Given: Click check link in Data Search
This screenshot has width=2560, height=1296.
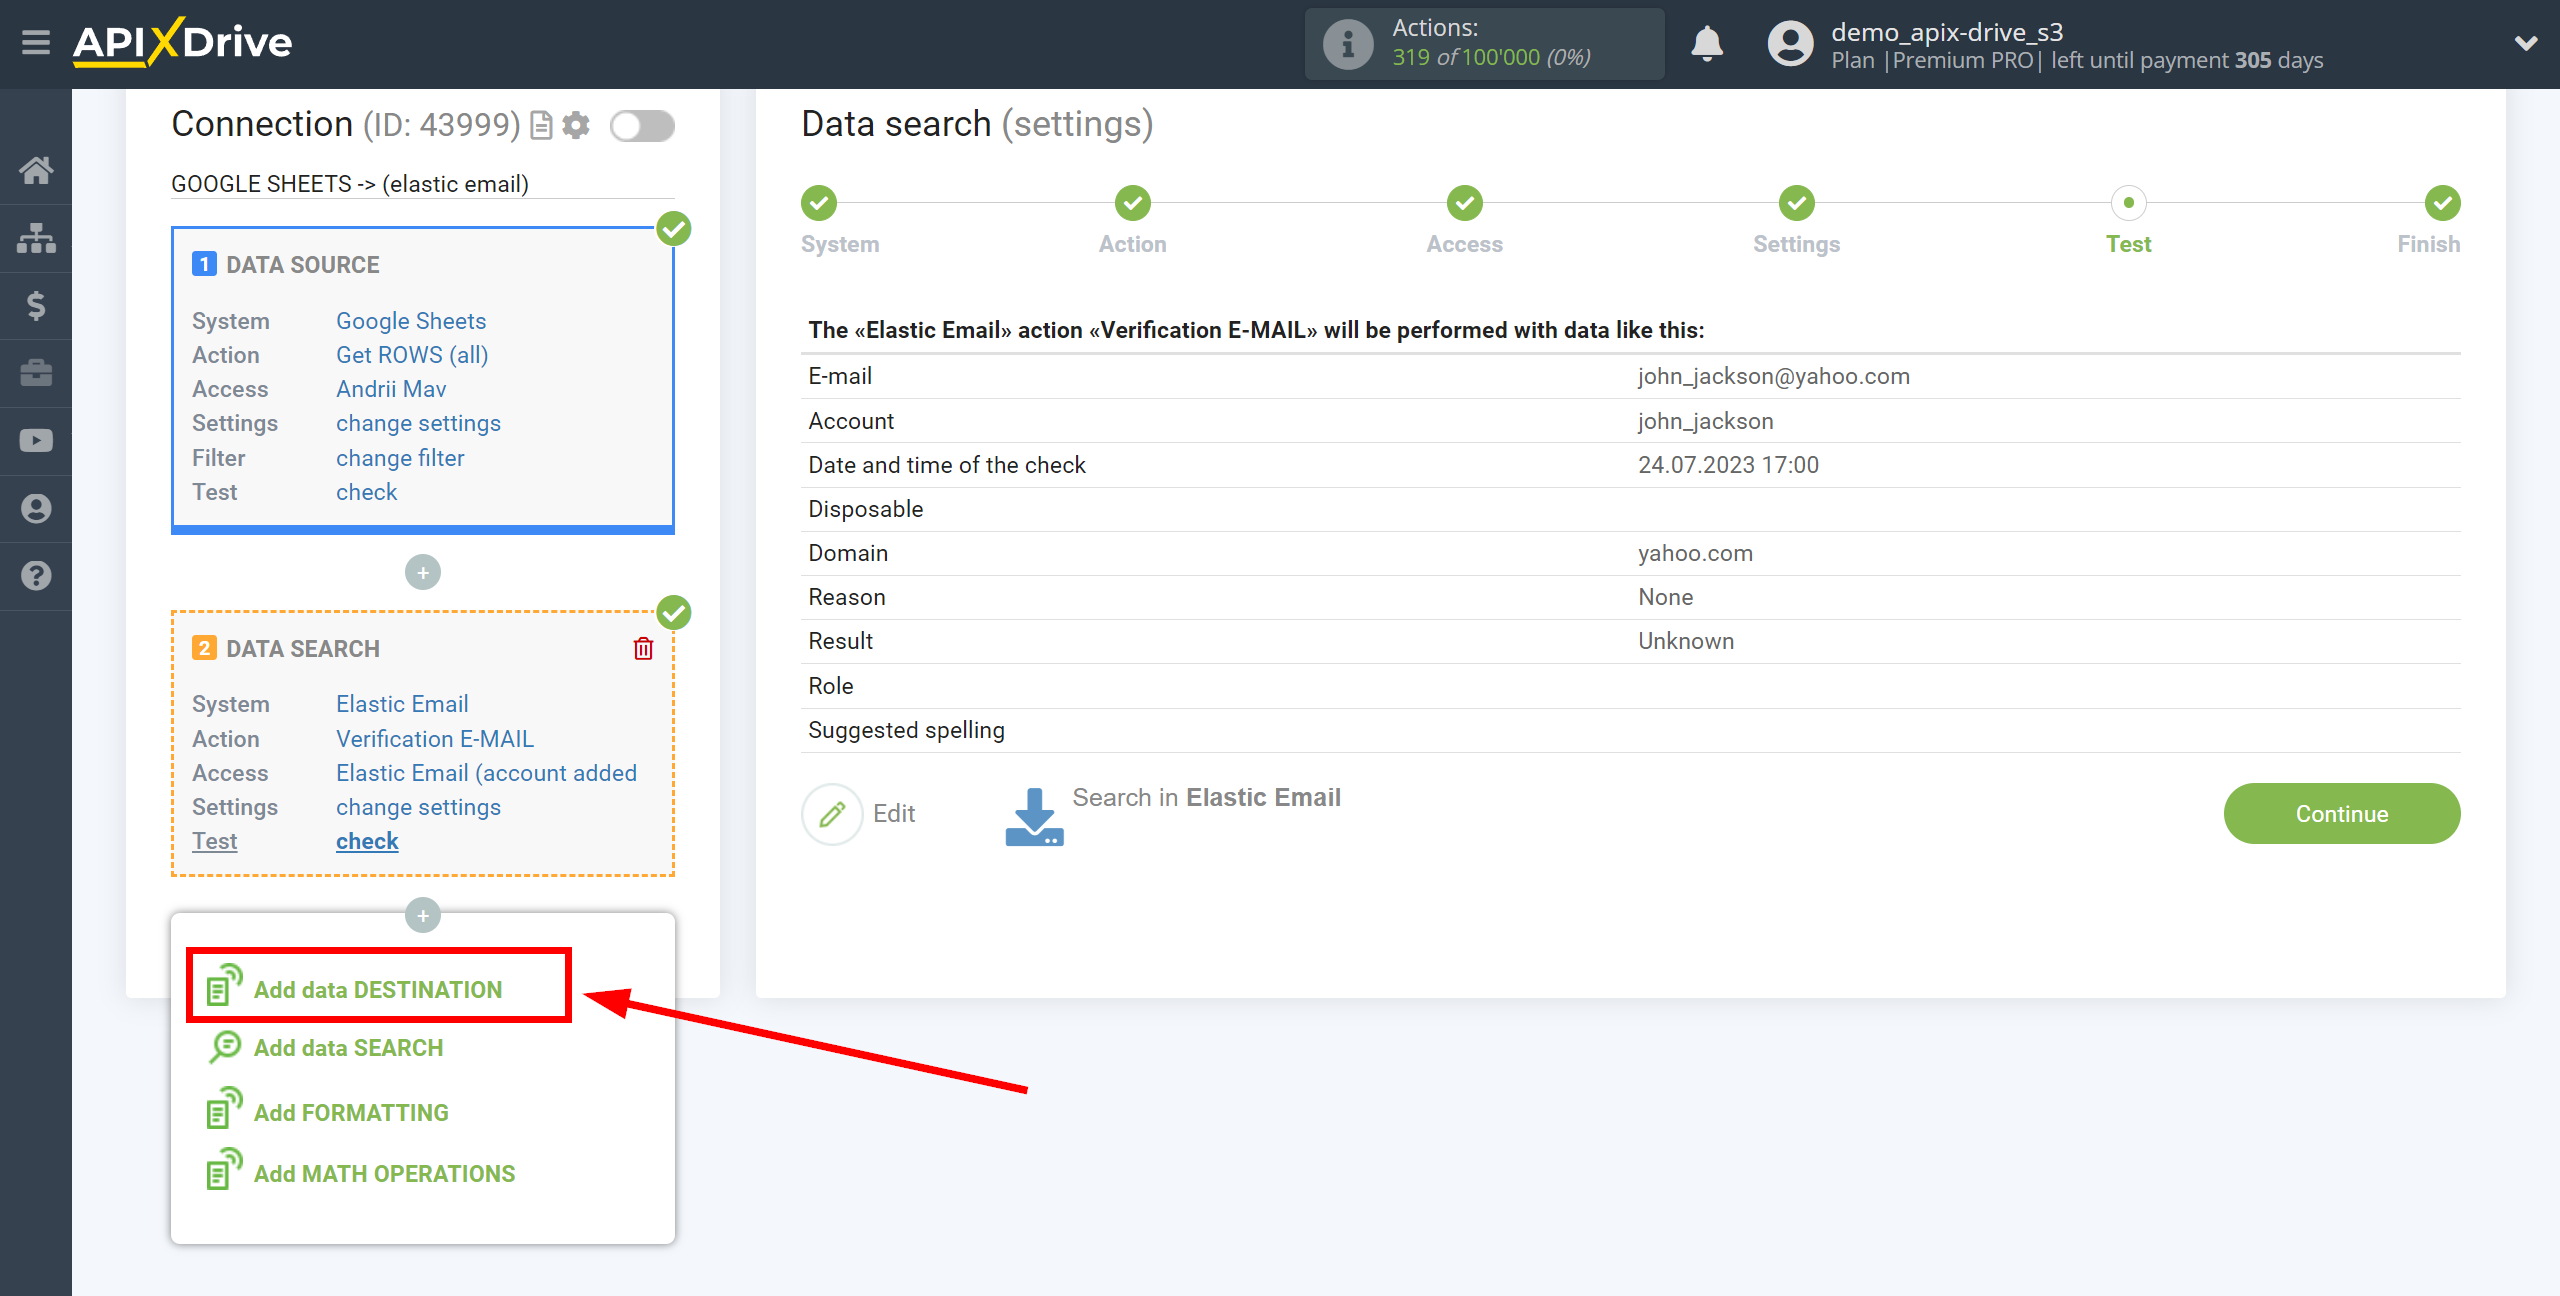Looking at the screenshot, I should point(367,841).
